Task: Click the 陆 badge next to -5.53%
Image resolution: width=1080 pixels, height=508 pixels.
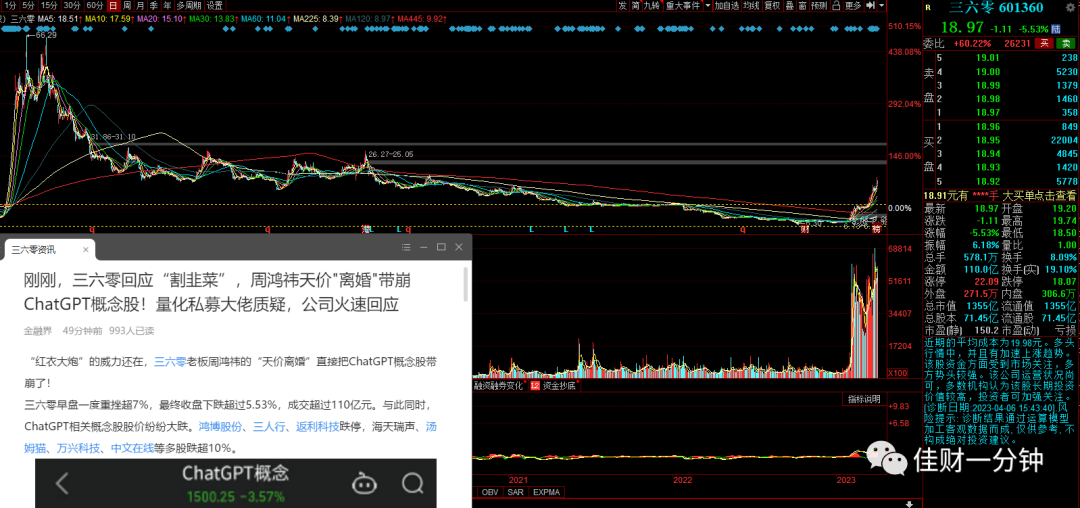Action: point(1054,29)
